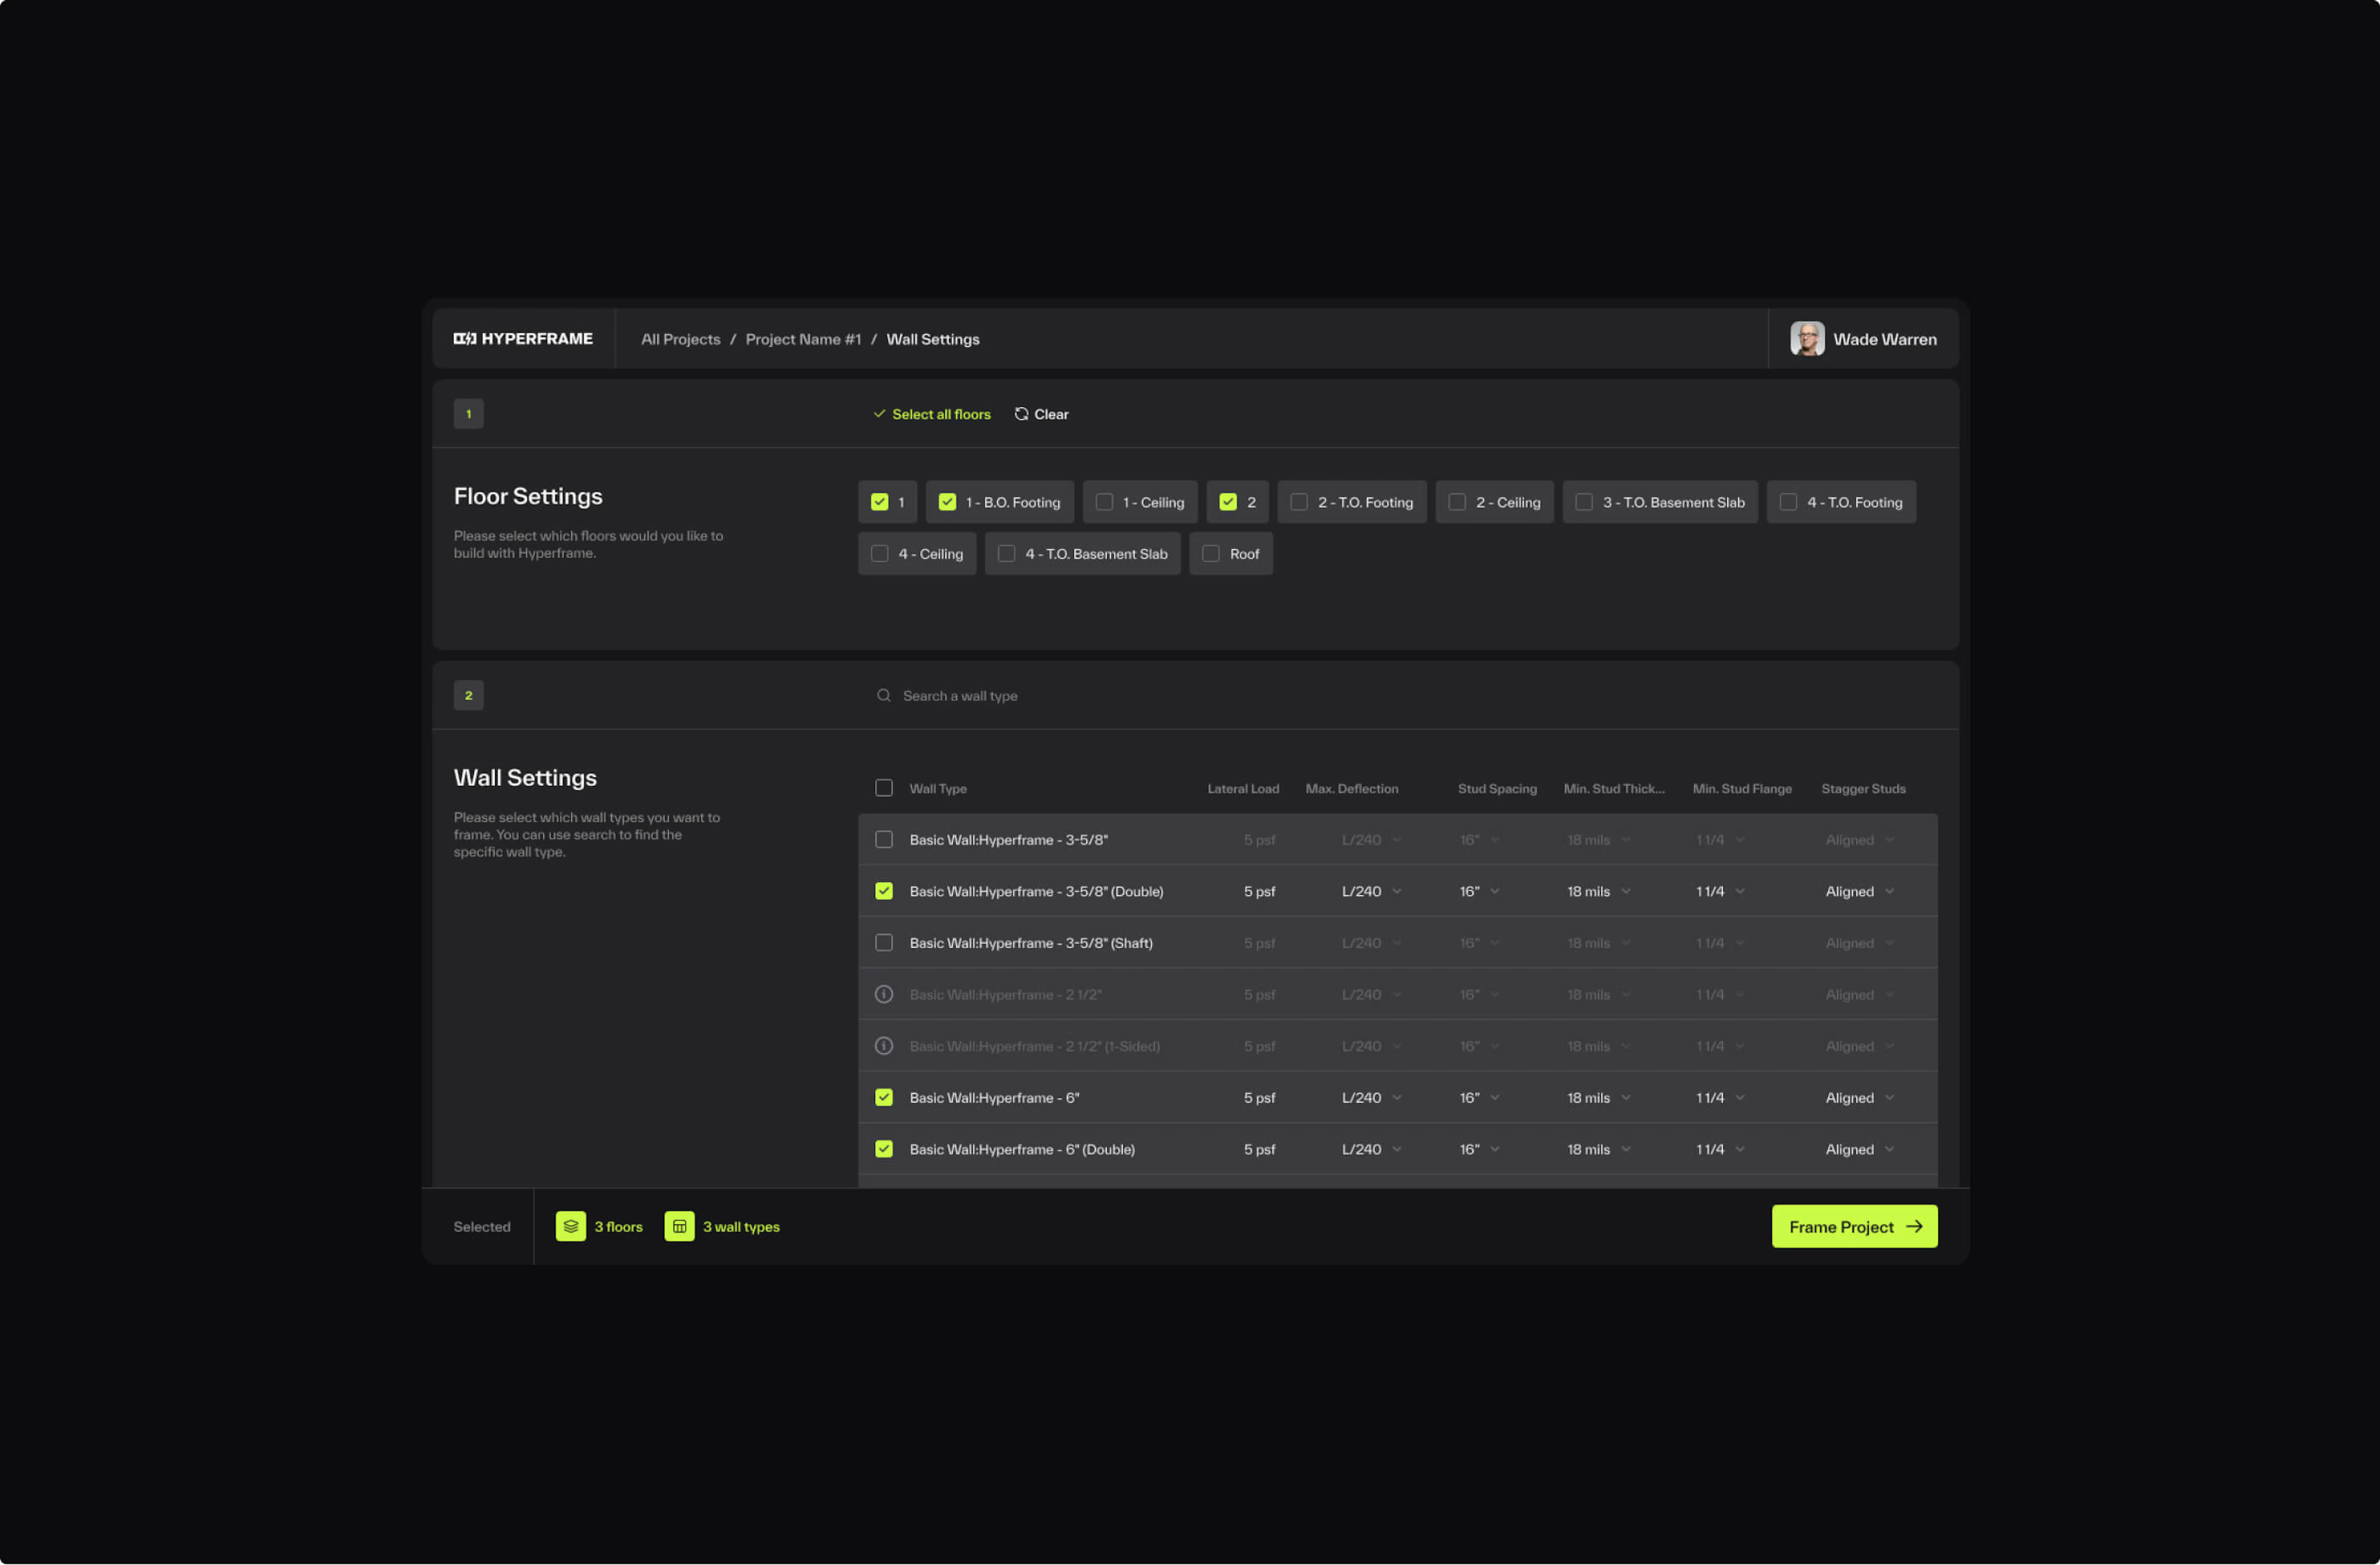This screenshot has height=1565, width=2380.
Task: Click the refresh icon next to Clear
Action: click(x=1021, y=414)
